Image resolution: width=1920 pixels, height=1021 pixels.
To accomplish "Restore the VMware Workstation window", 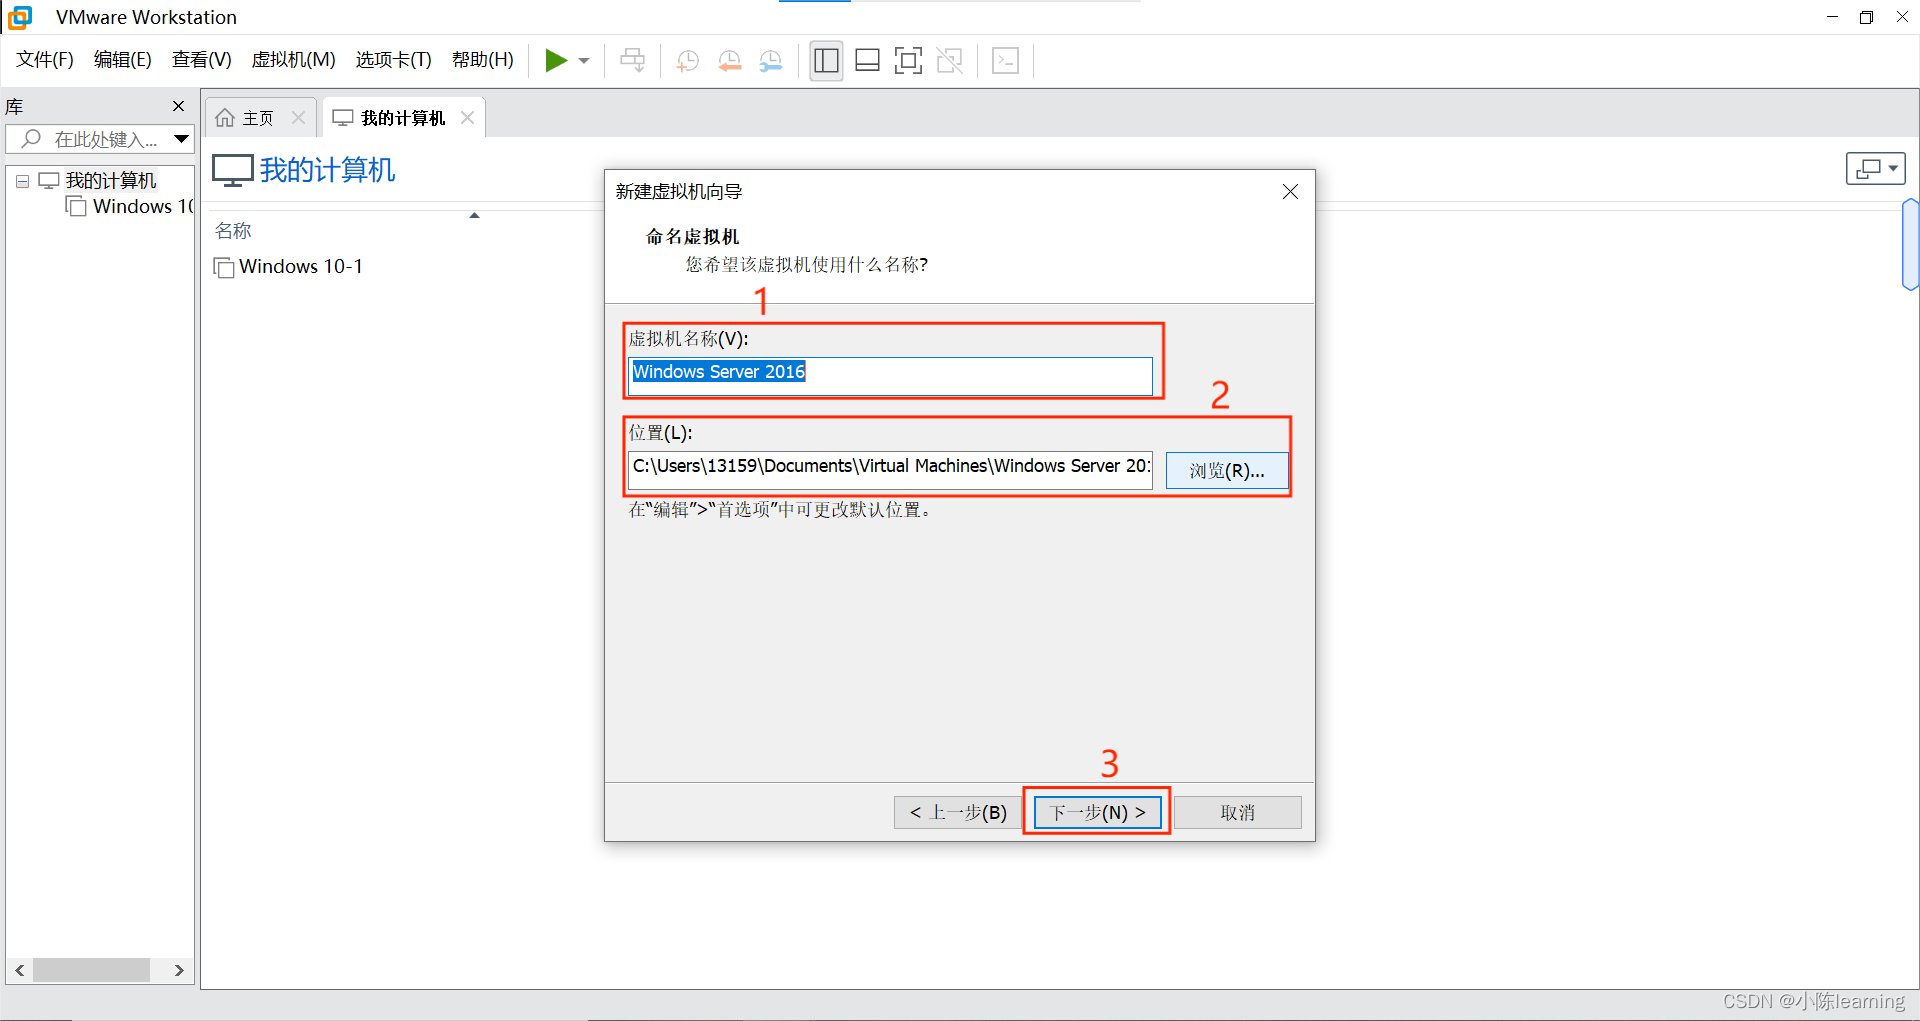I will (x=1866, y=17).
